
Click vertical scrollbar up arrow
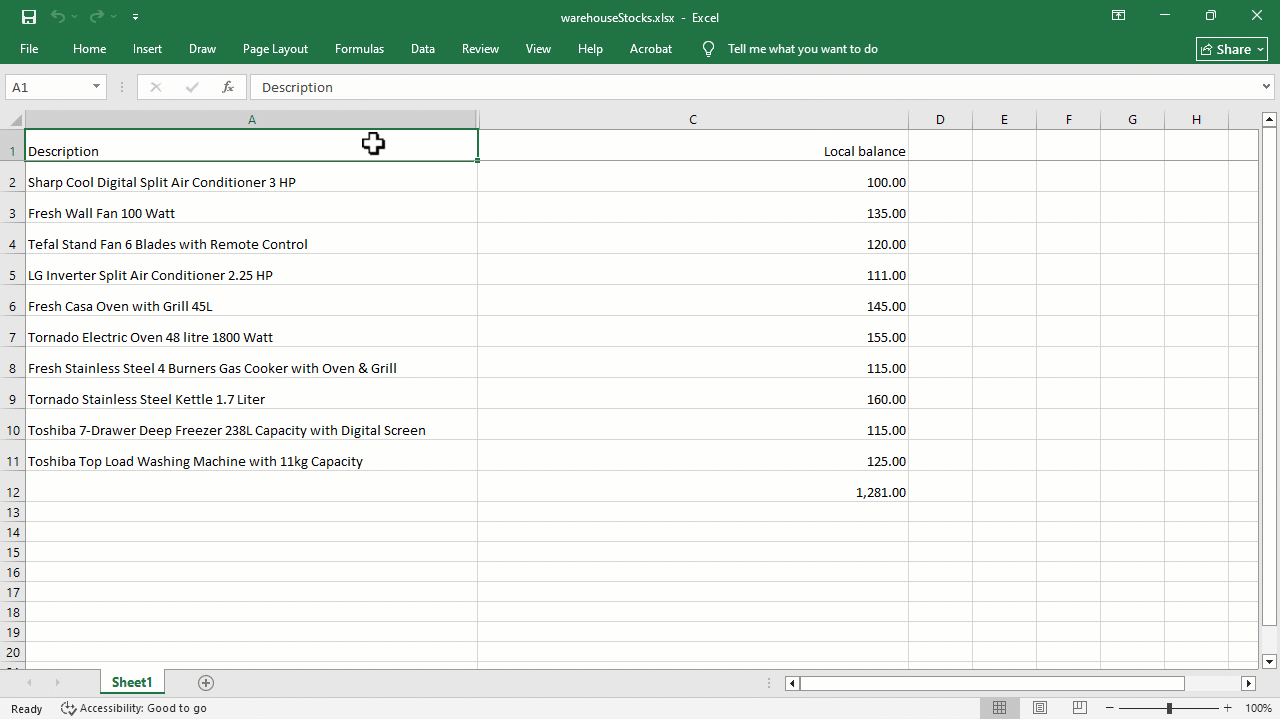(1269, 120)
